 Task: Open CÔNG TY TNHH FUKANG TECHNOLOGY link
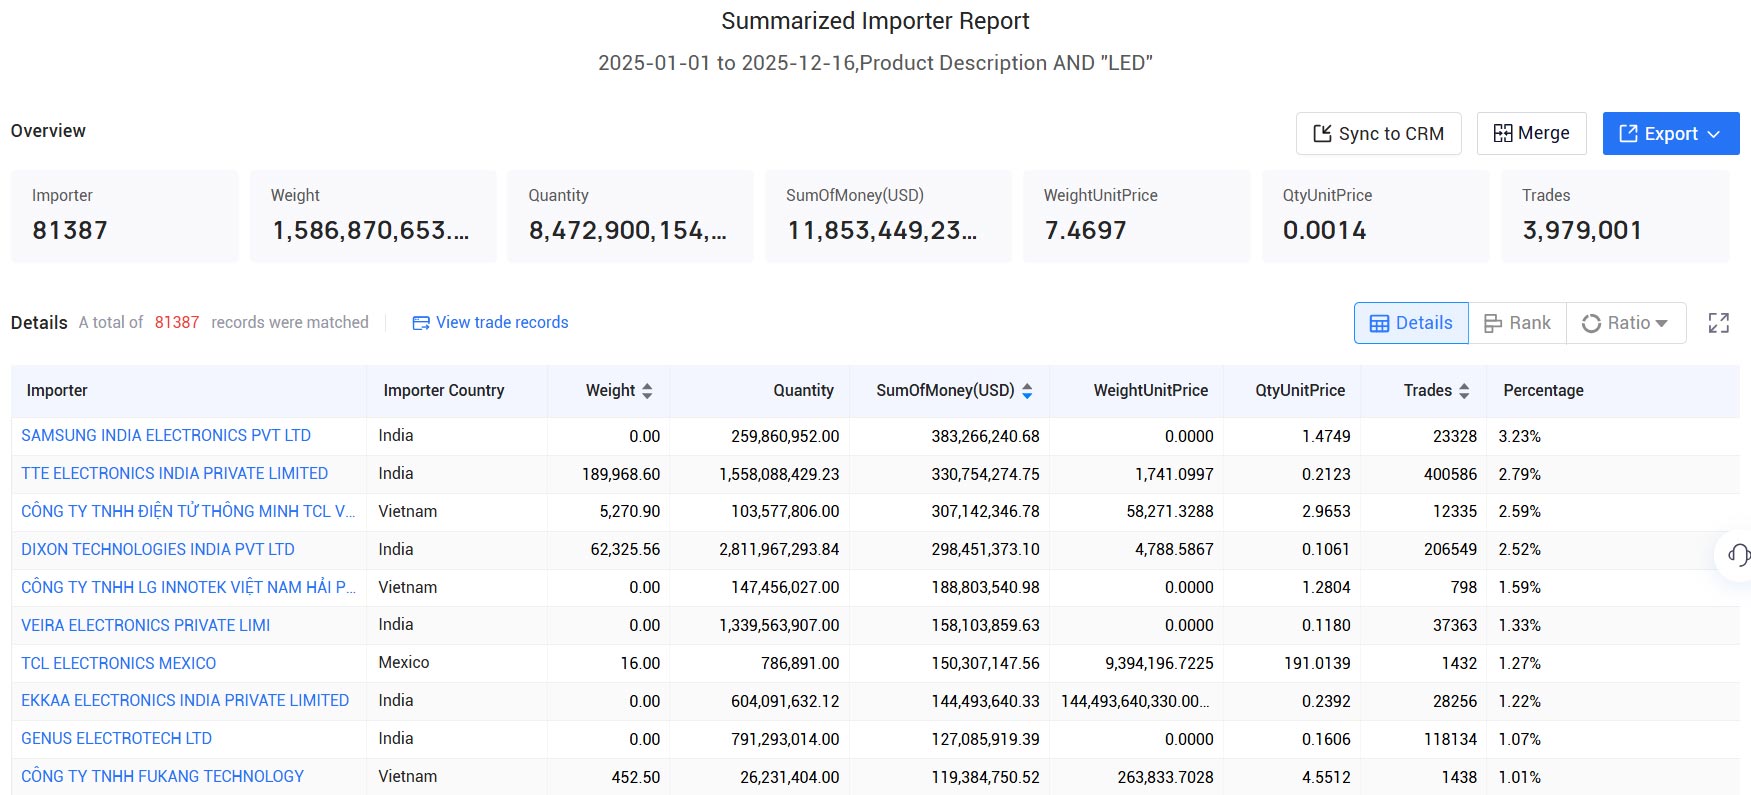point(162,777)
